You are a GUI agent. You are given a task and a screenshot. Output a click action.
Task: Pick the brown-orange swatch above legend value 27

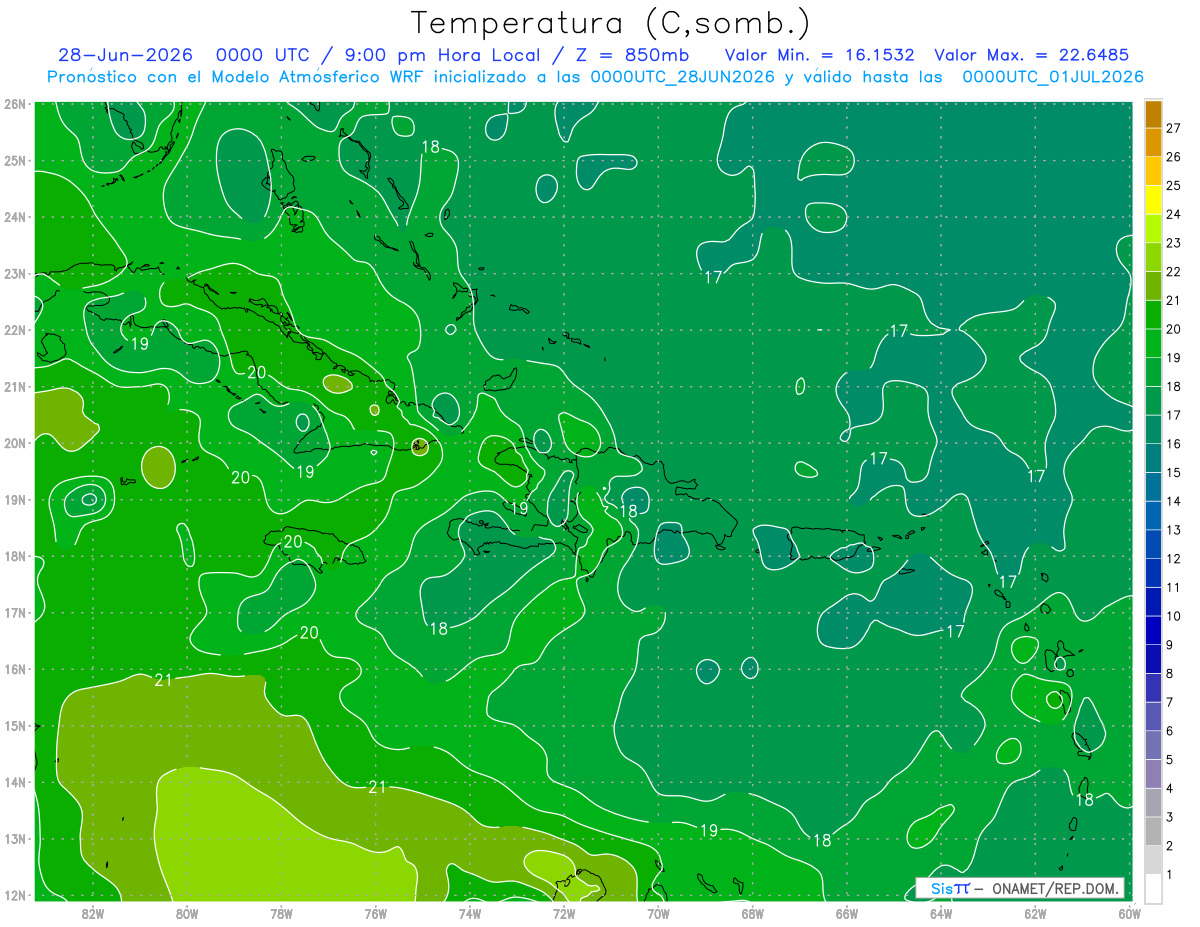click(x=1153, y=114)
